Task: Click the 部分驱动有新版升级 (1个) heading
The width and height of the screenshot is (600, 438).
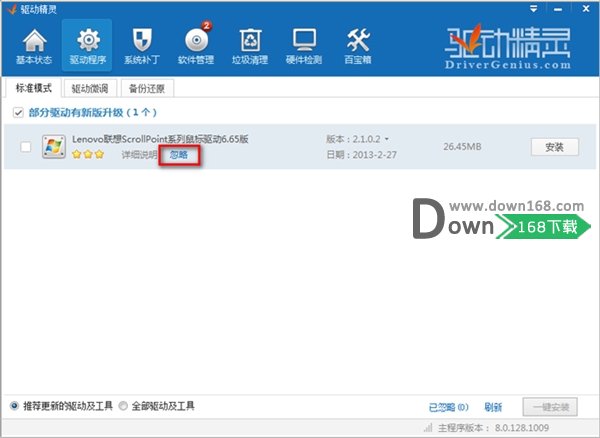Action: click(93, 112)
